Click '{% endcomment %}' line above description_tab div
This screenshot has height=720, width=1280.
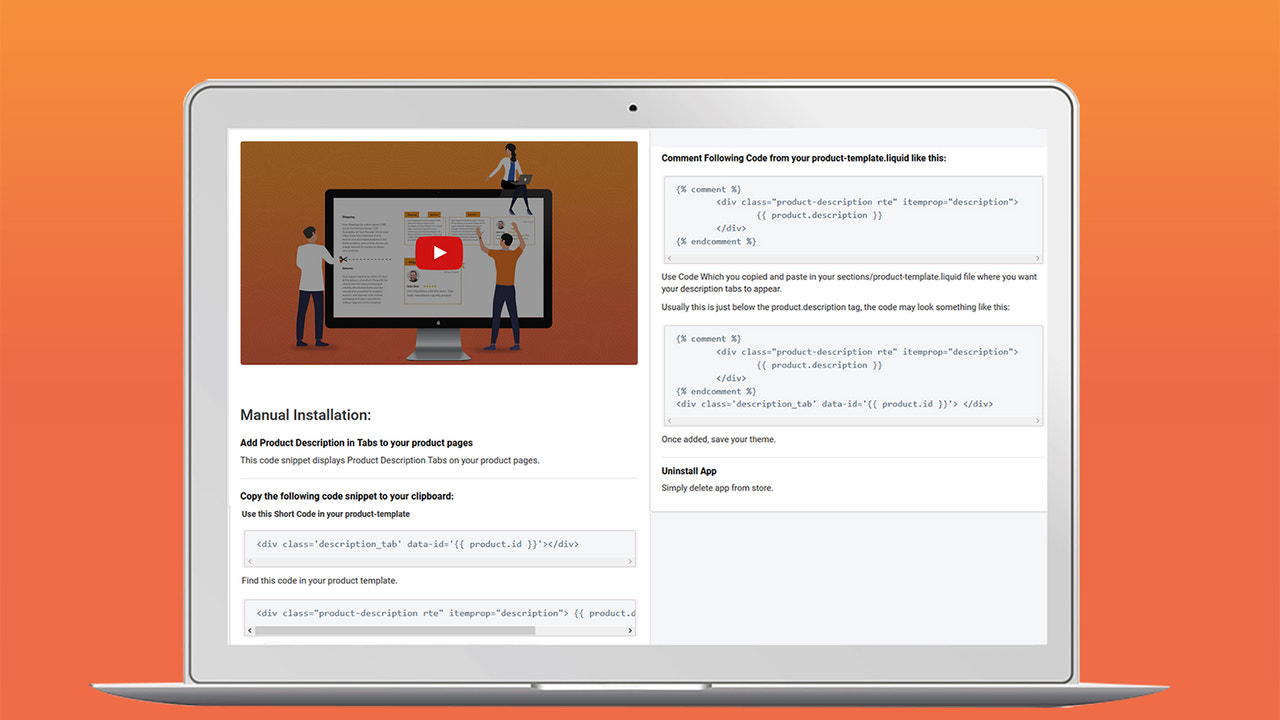[x=716, y=391]
